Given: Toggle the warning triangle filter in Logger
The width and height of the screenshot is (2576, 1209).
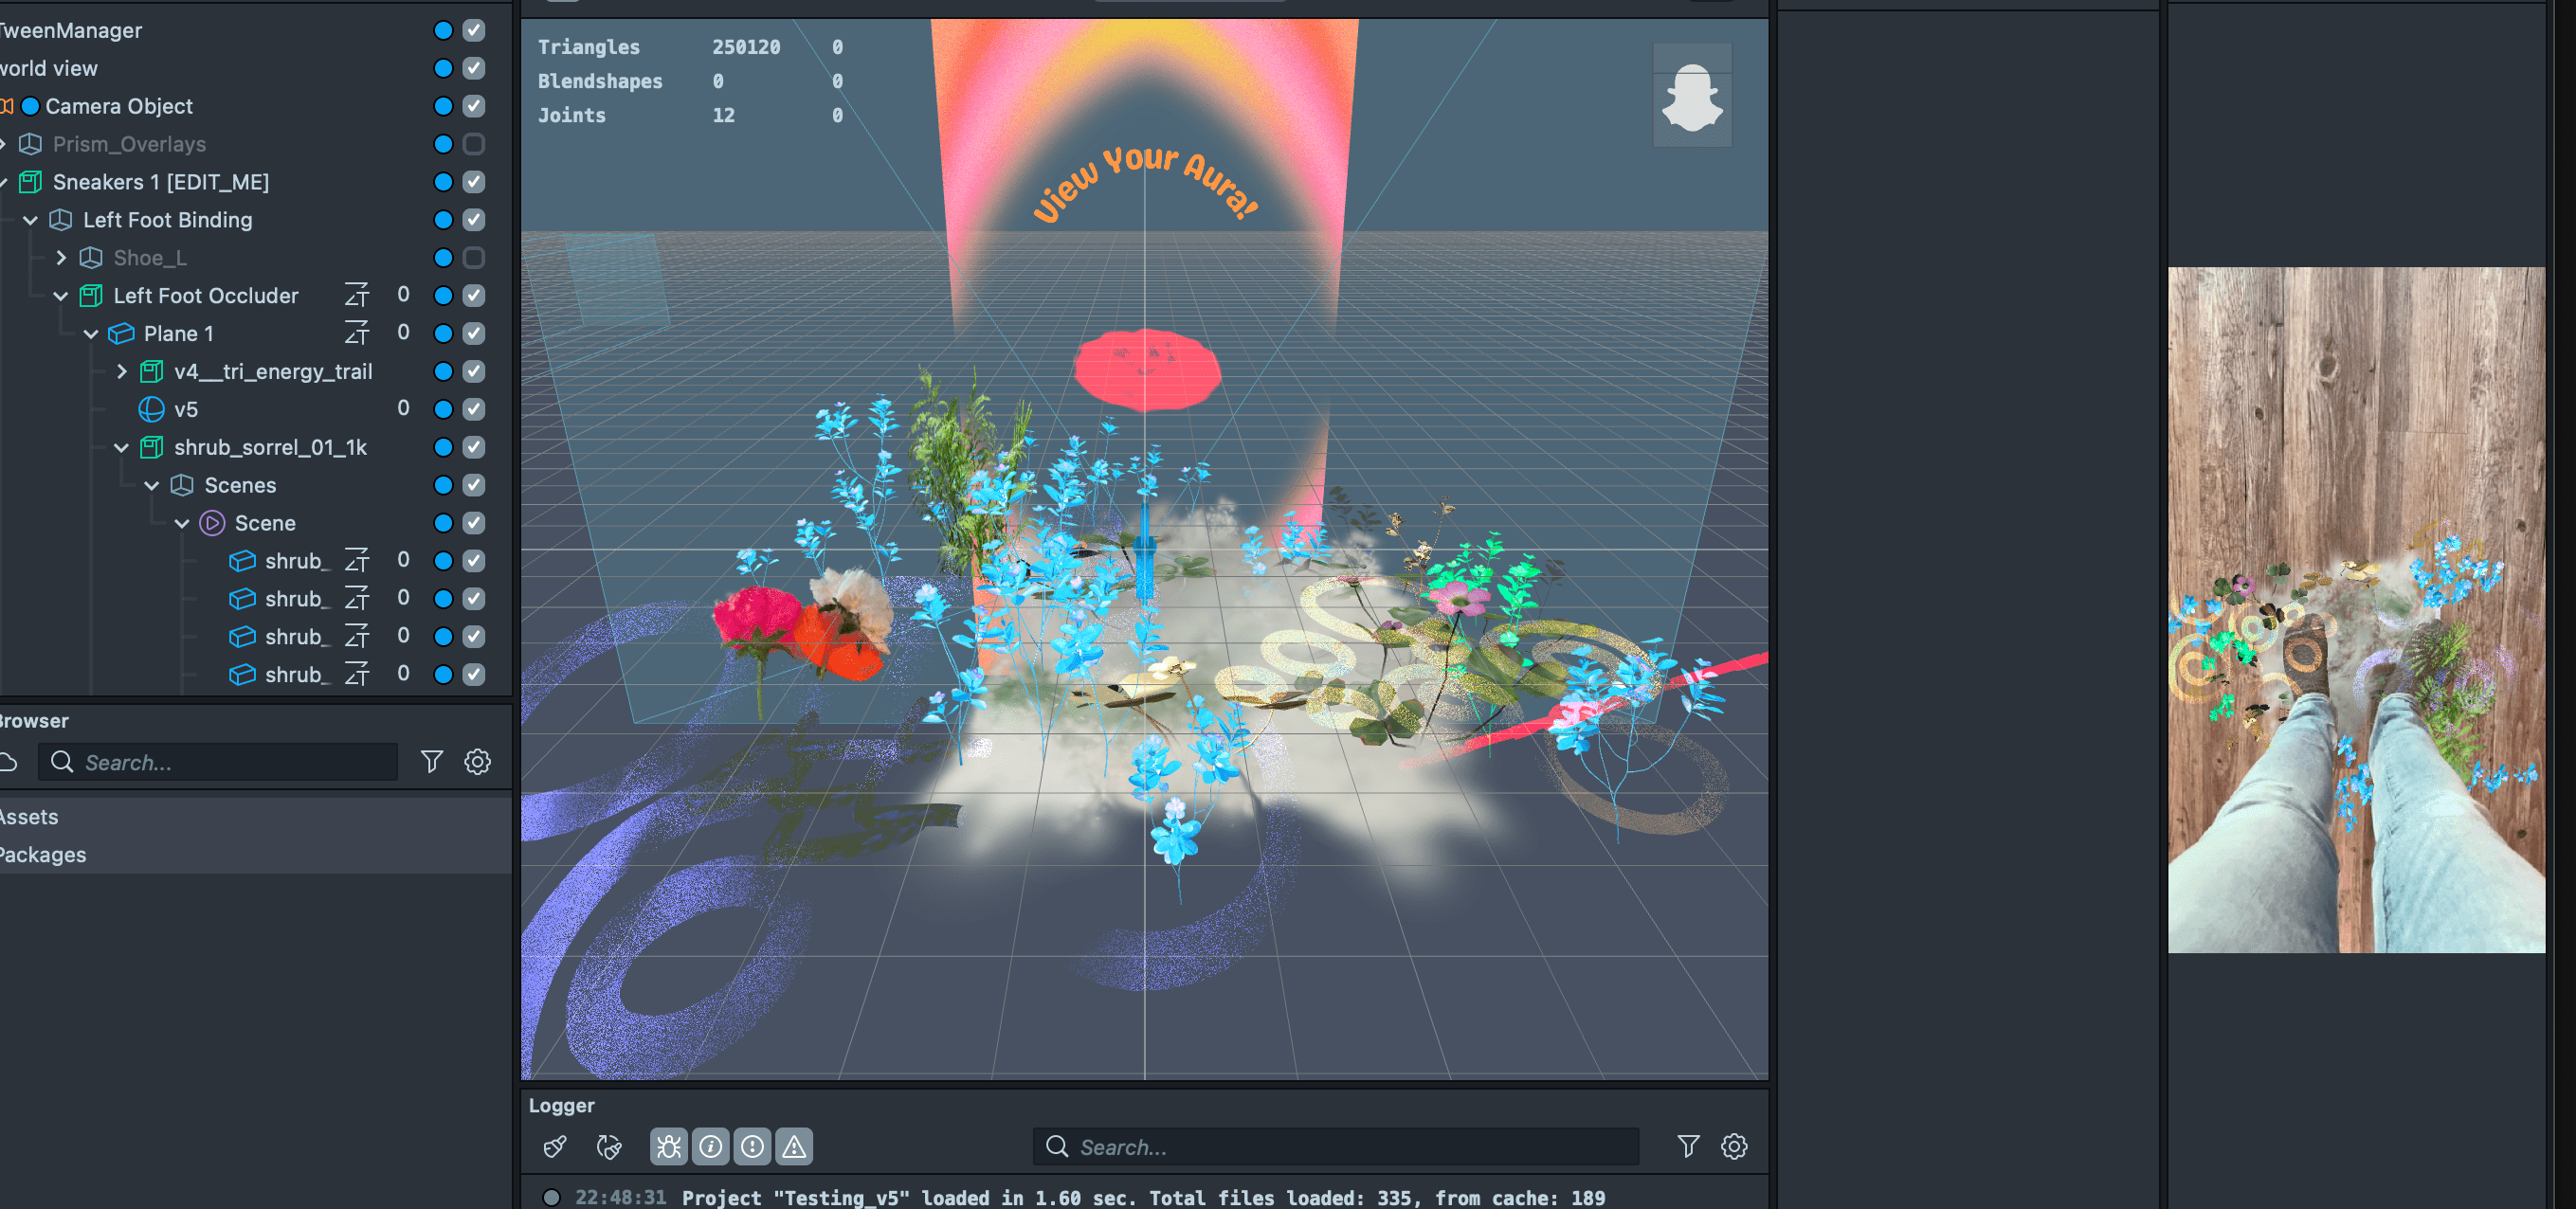Looking at the screenshot, I should coord(794,1146).
